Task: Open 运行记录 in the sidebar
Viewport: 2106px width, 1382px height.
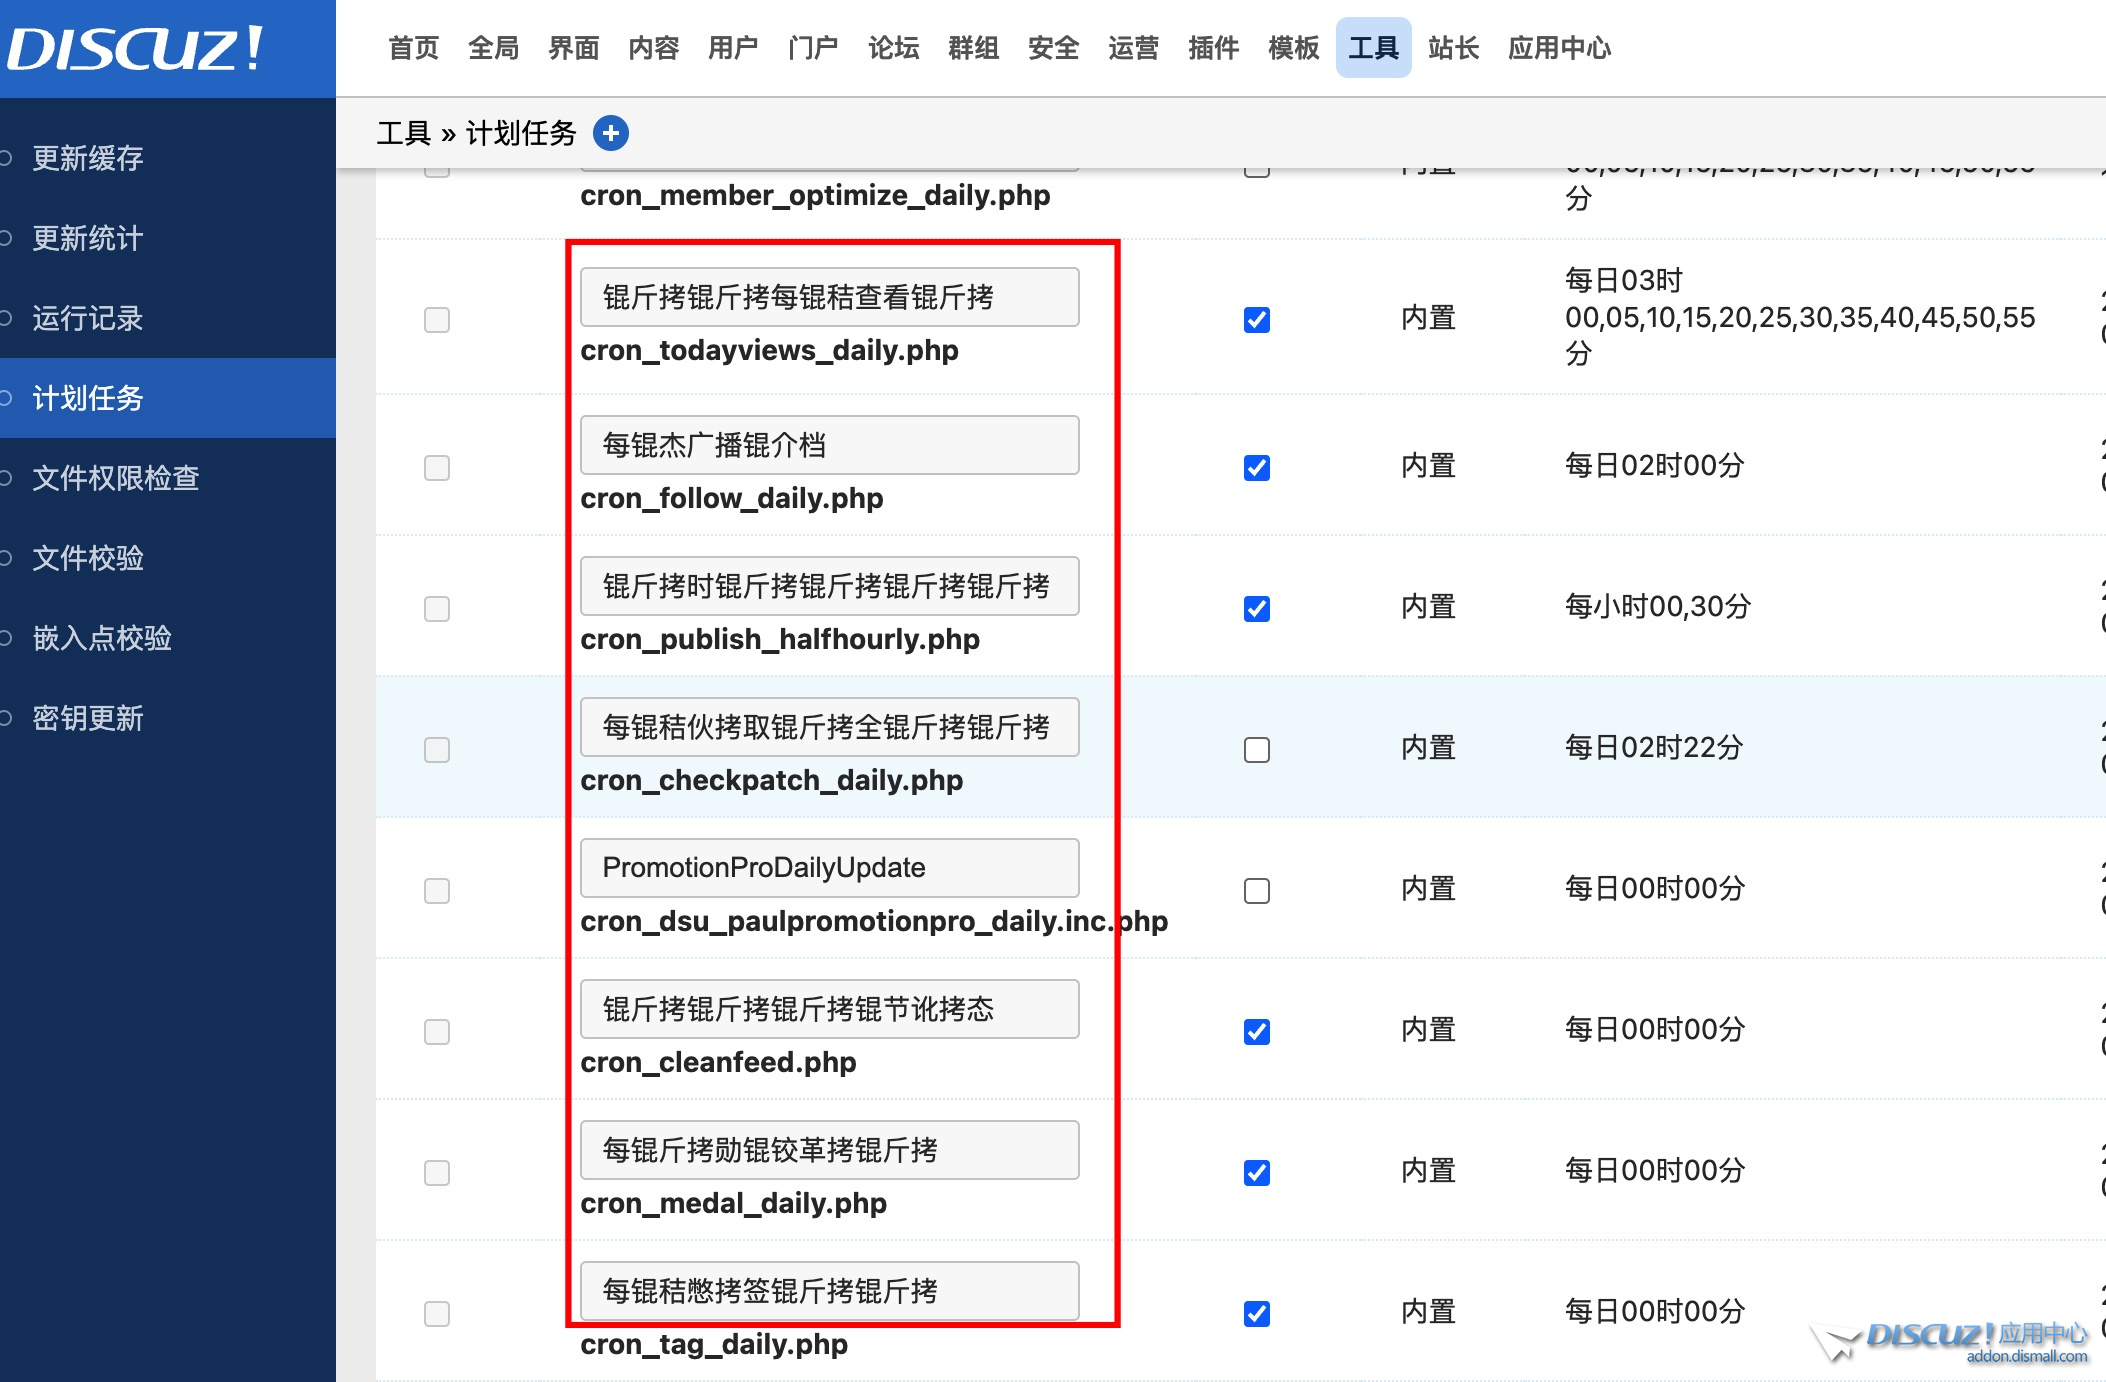Action: [88, 318]
